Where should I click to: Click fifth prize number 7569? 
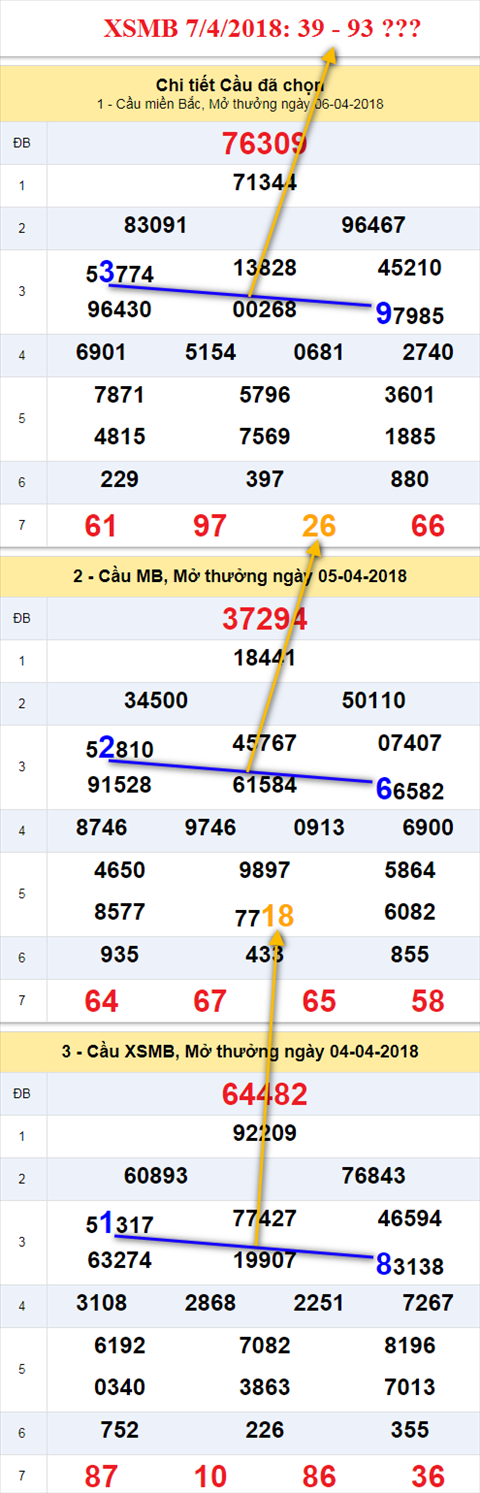(265, 437)
